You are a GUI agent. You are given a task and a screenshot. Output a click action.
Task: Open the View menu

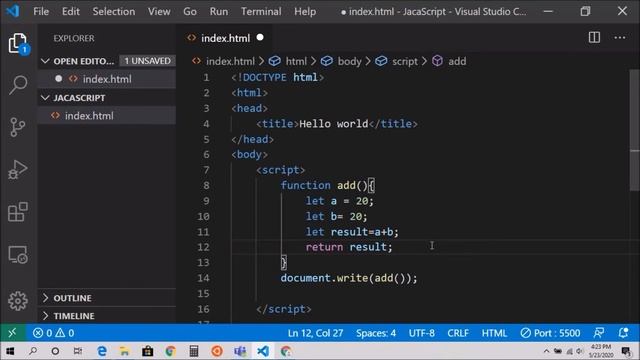(x=159, y=11)
